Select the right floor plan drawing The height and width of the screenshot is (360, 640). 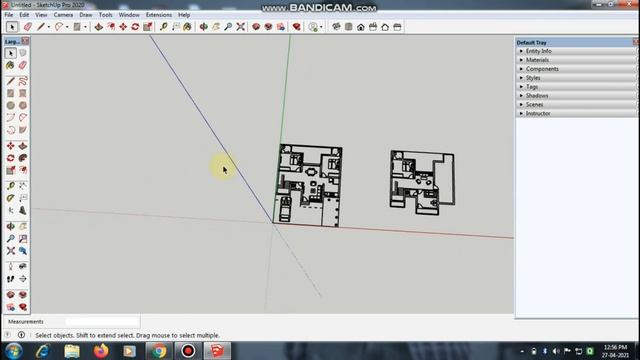coord(422,182)
